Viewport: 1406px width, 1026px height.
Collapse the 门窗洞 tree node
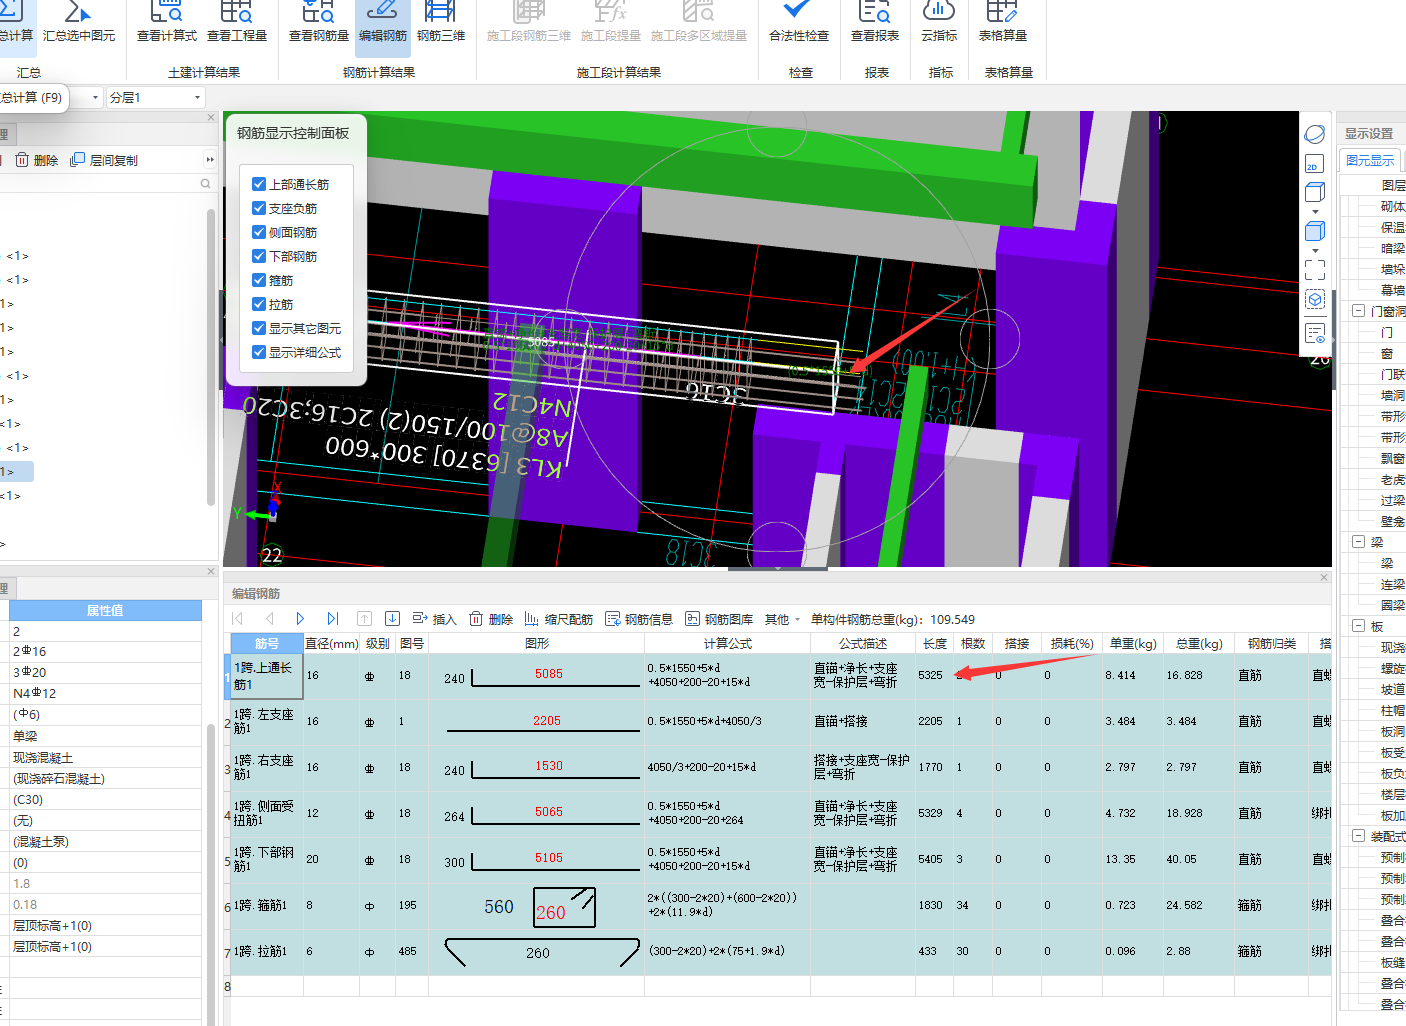coord(1358,311)
